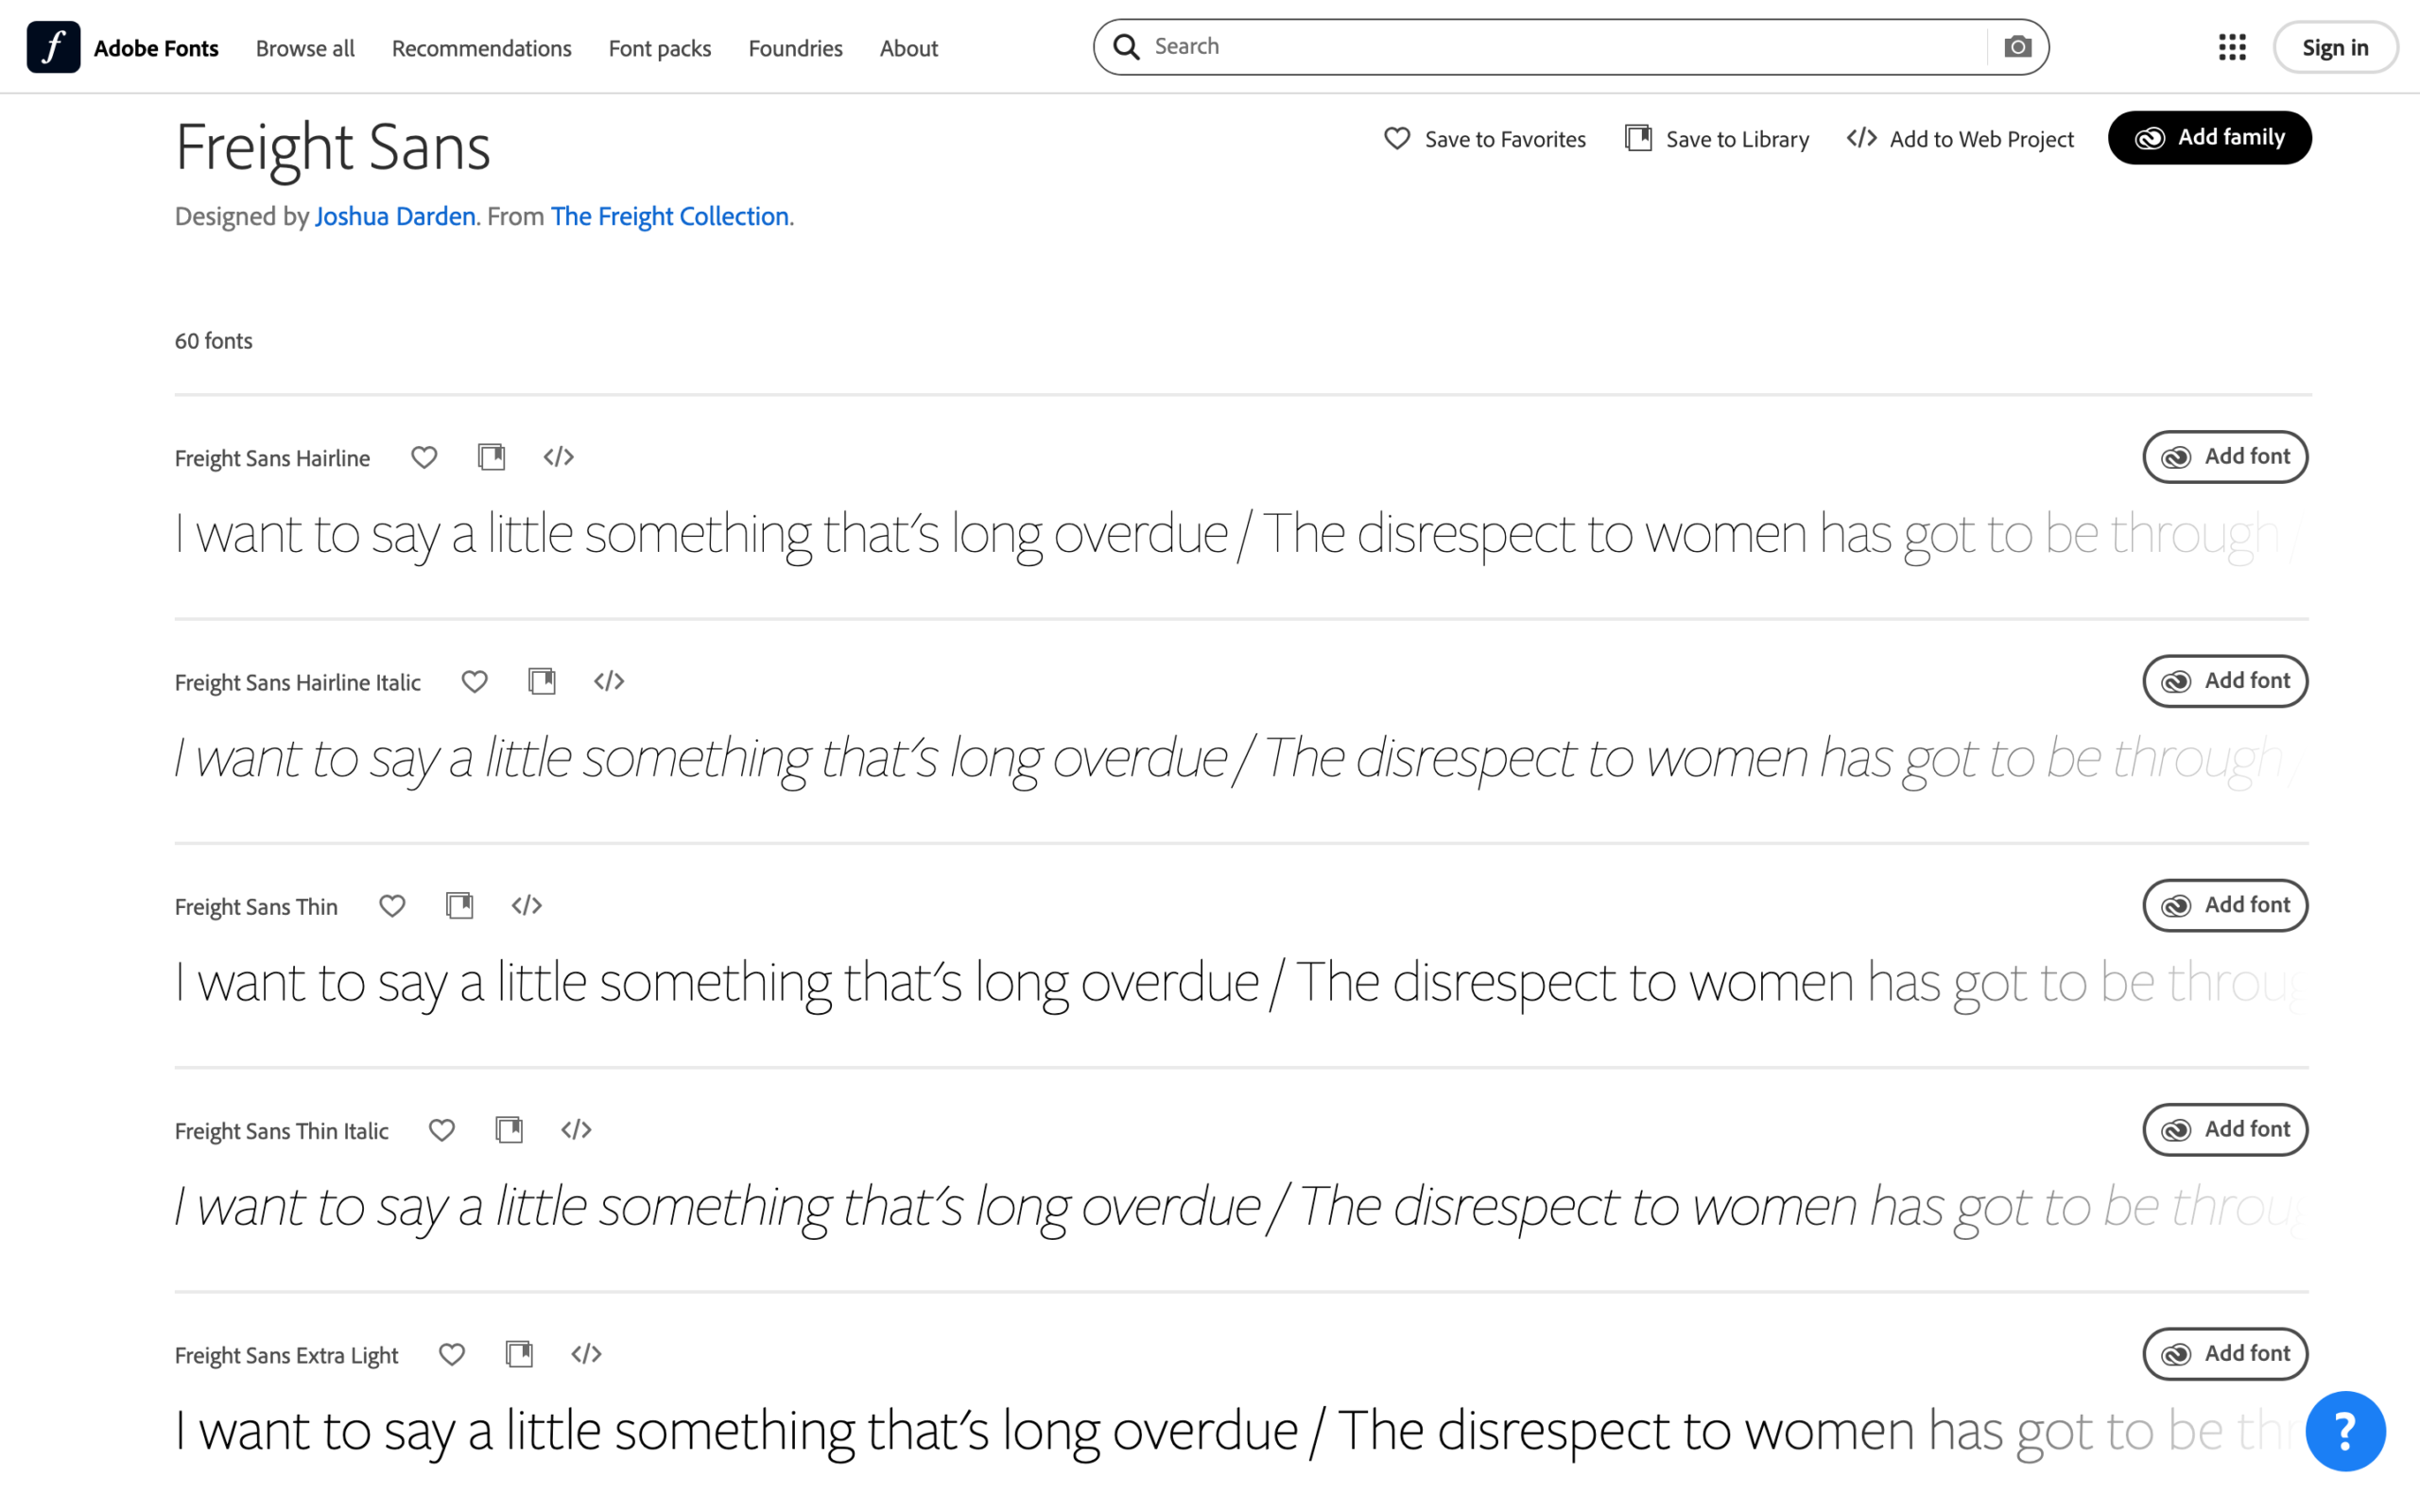Open About page
This screenshot has height=1512, width=2420.
tap(909, 48)
